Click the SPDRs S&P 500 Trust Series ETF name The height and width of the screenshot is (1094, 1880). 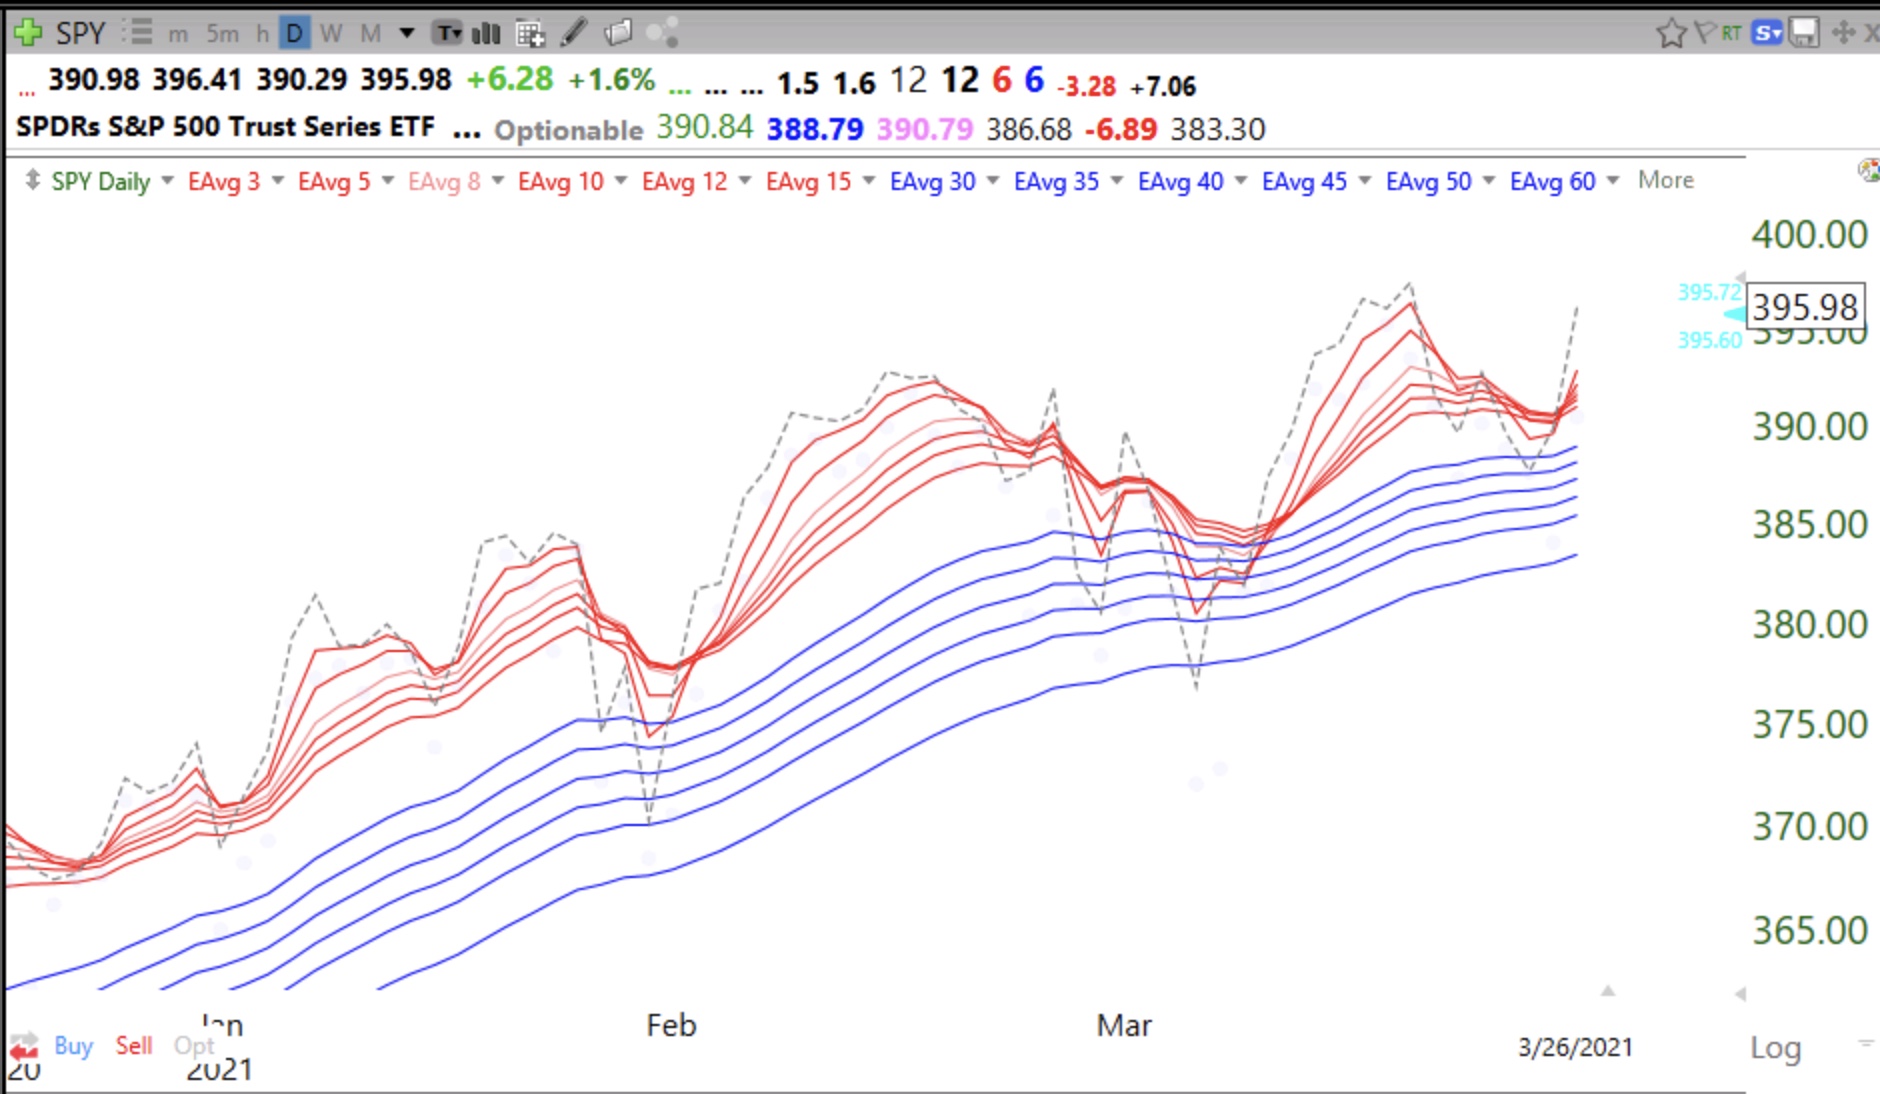pyautogui.click(x=225, y=127)
